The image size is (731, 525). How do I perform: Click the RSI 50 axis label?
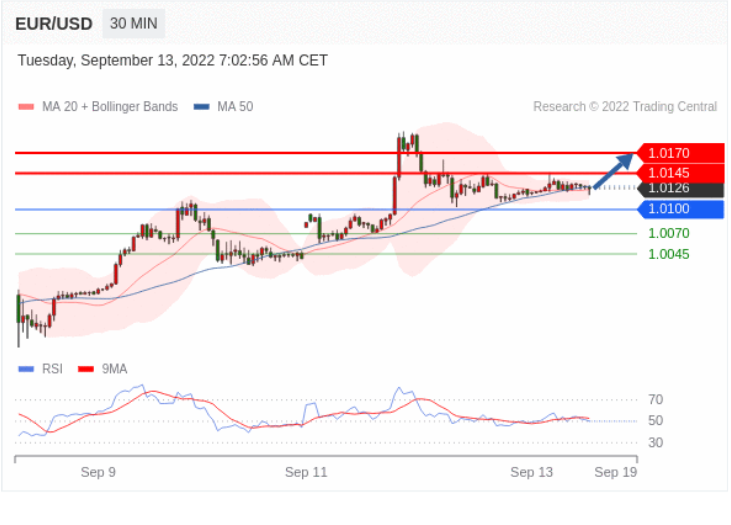[655, 421]
